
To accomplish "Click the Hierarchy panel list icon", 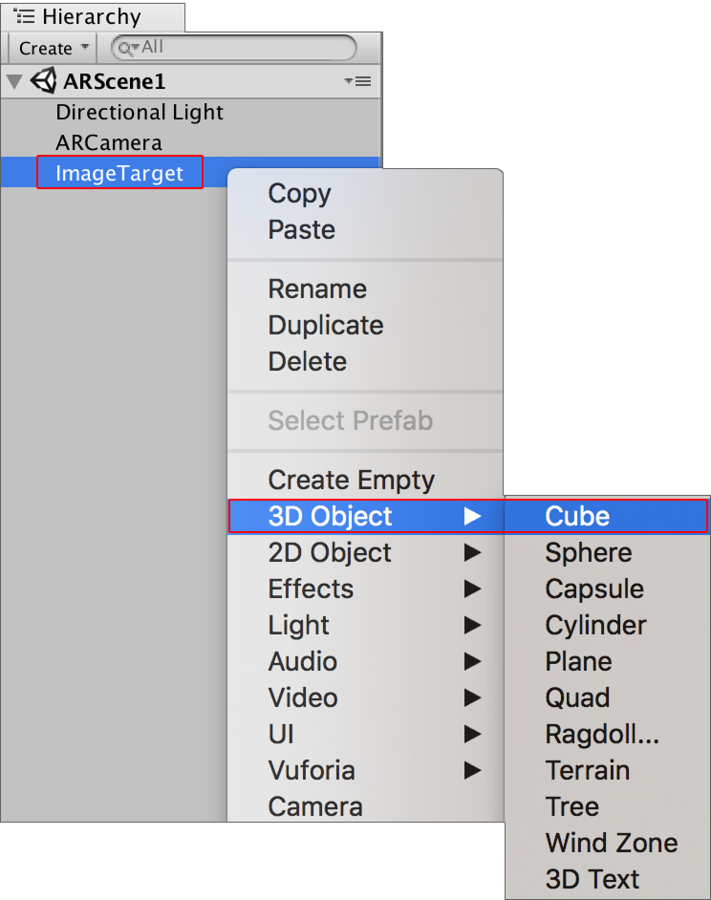I will coord(24,16).
